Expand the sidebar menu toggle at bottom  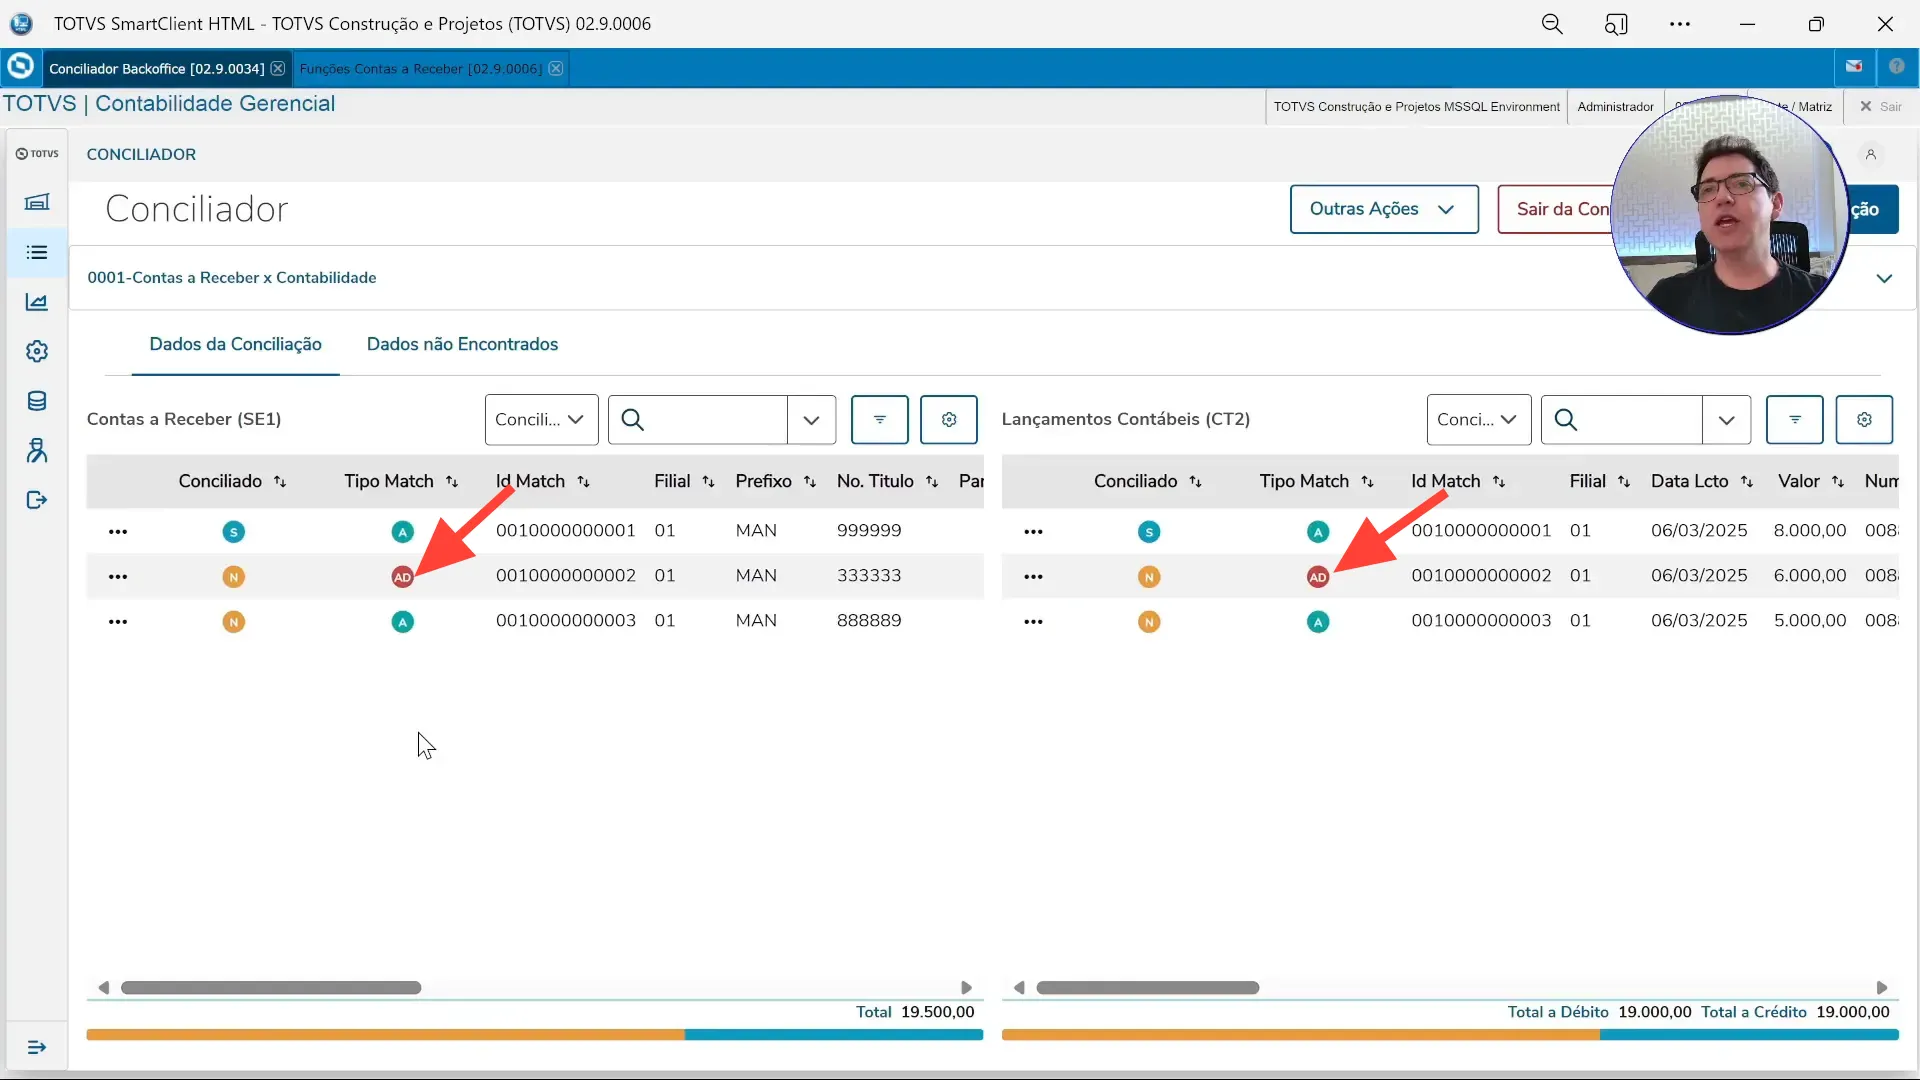click(37, 1047)
